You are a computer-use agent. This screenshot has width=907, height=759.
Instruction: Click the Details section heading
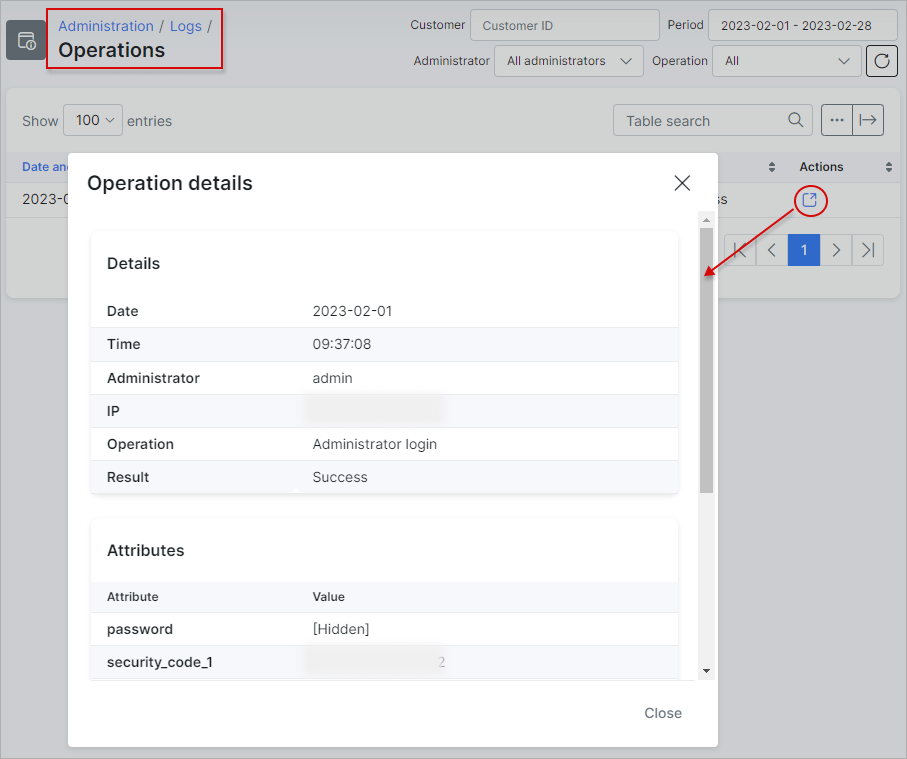coord(133,263)
